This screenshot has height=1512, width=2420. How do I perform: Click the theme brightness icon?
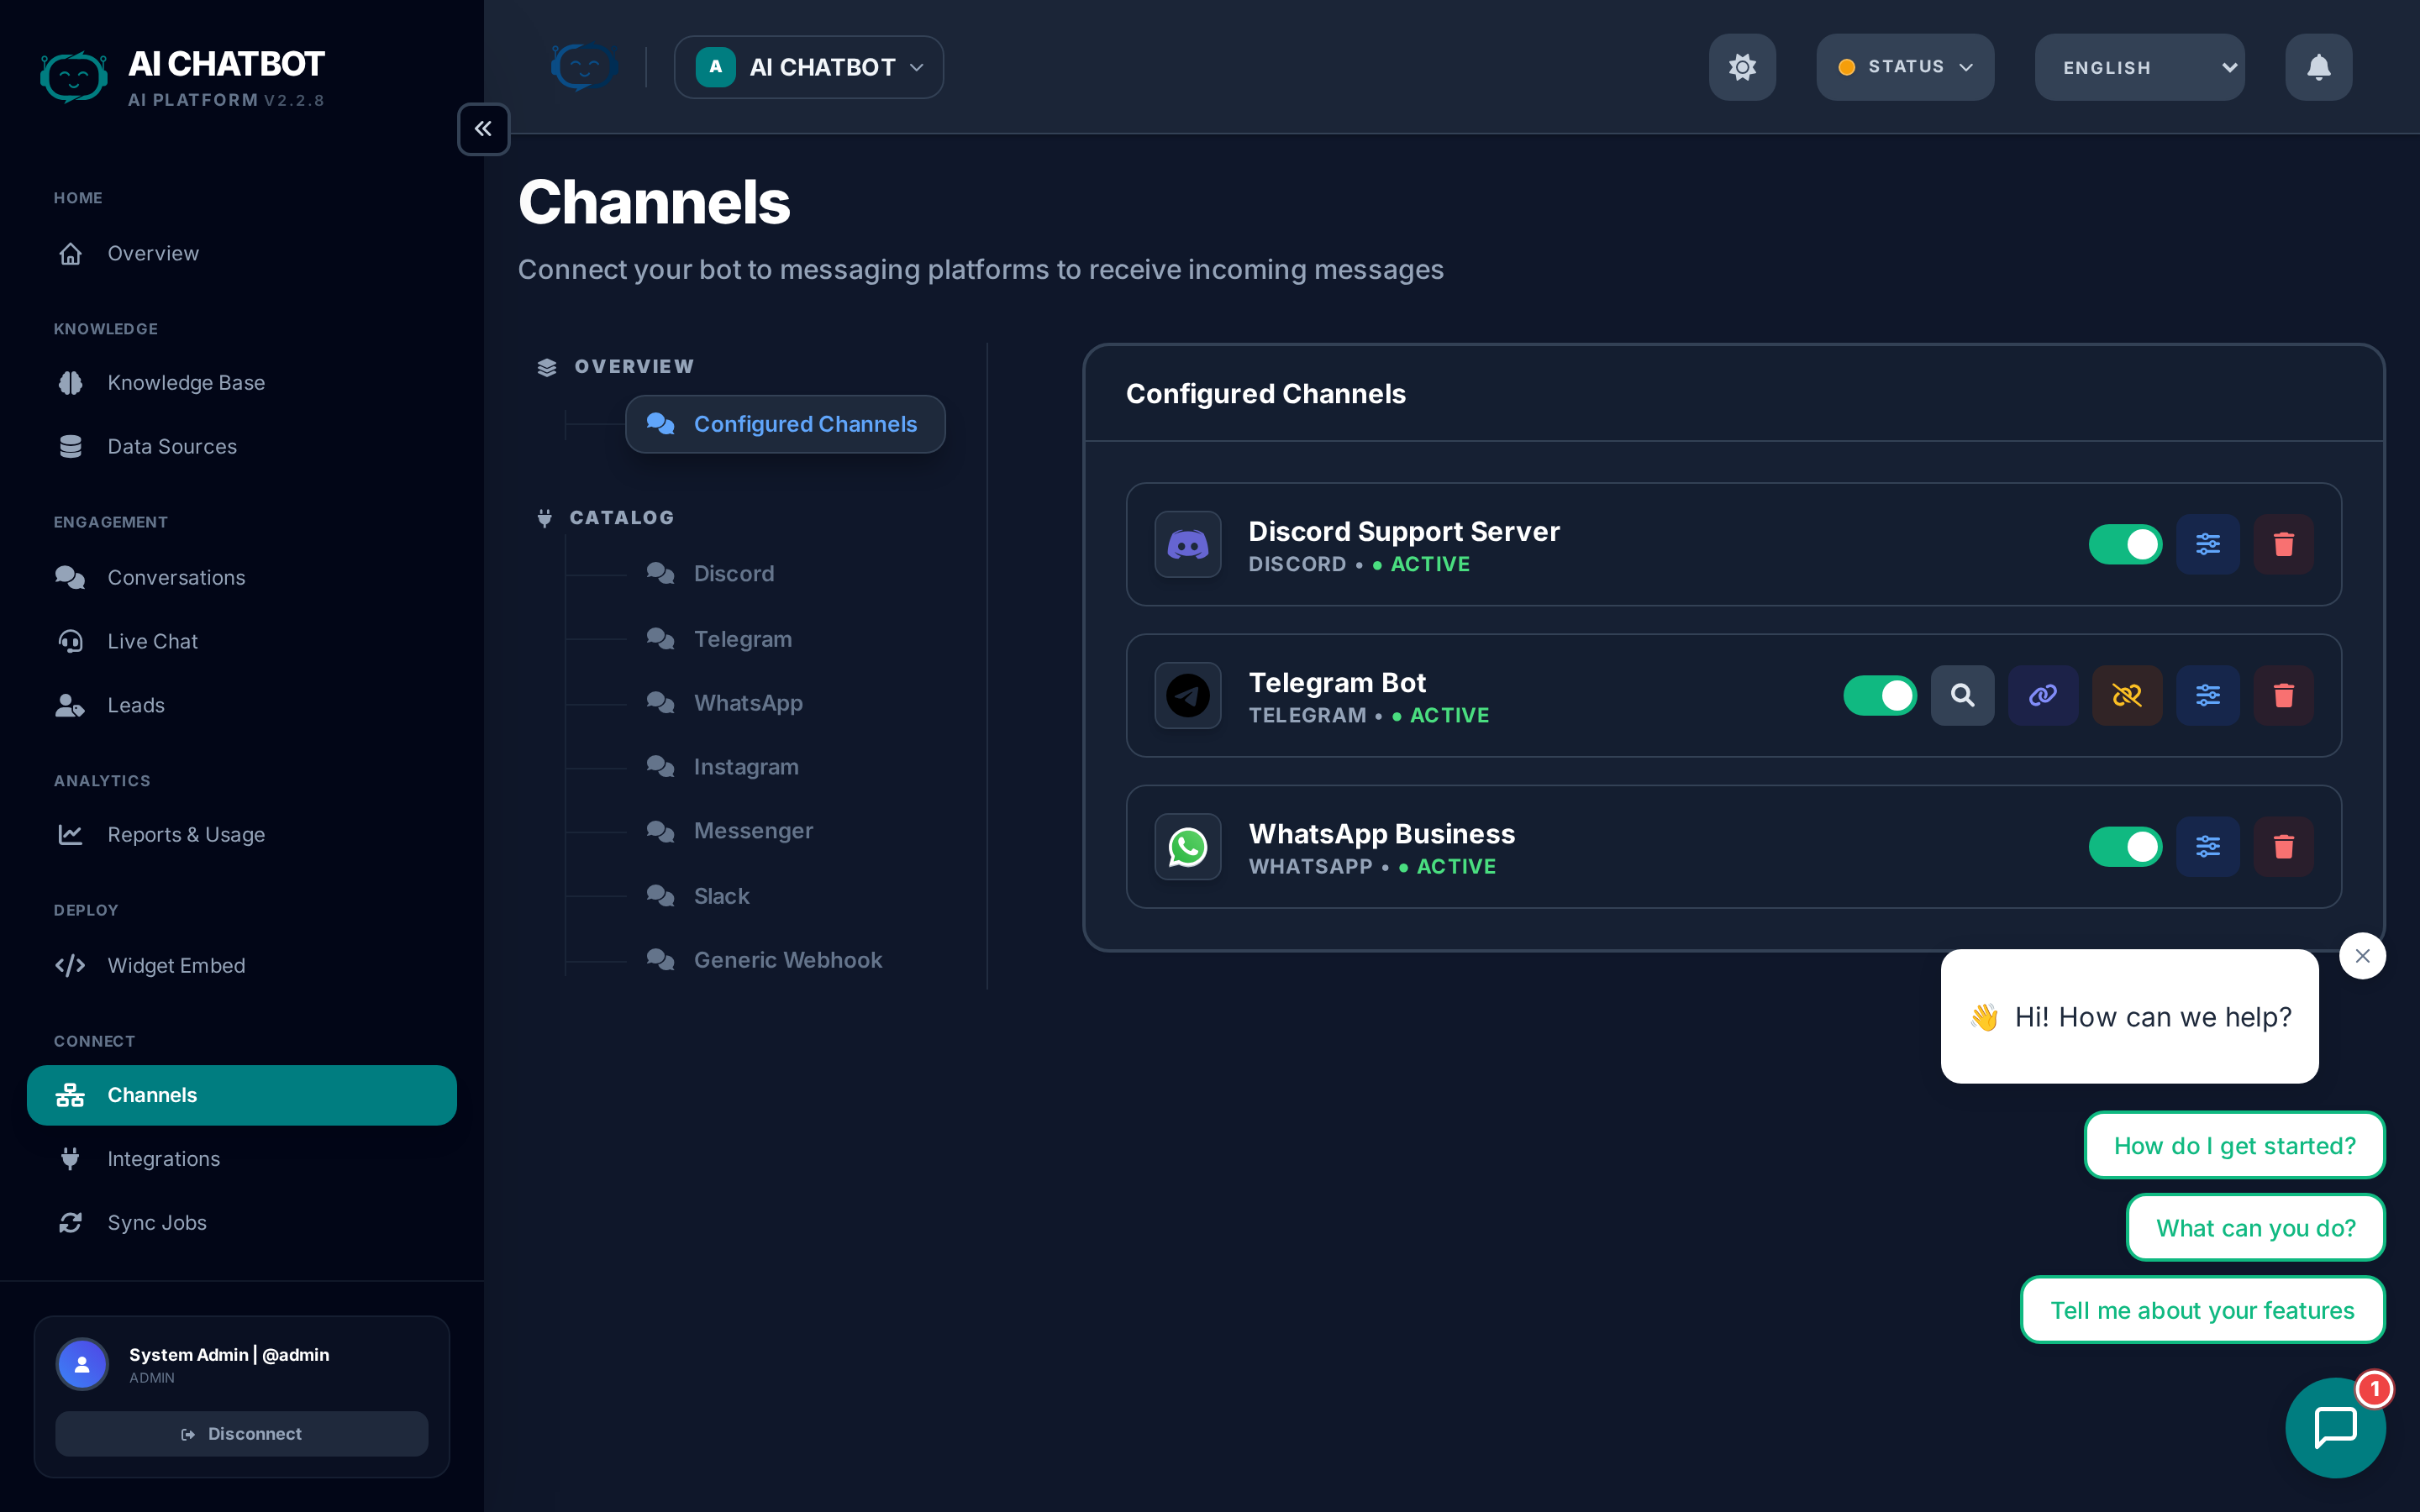click(x=1742, y=67)
